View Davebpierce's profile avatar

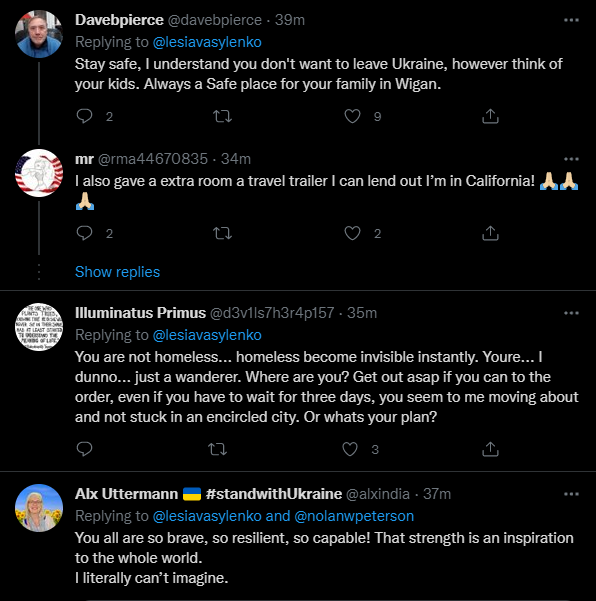click(39, 34)
